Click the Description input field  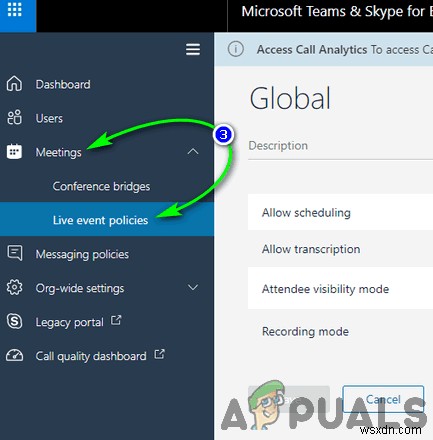340,146
